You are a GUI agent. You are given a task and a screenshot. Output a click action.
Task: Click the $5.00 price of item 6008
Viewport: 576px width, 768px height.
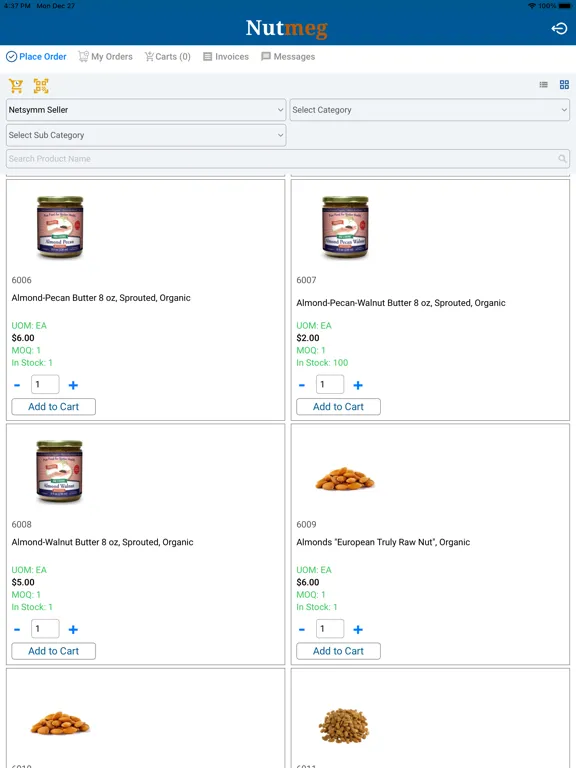pos(23,582)
